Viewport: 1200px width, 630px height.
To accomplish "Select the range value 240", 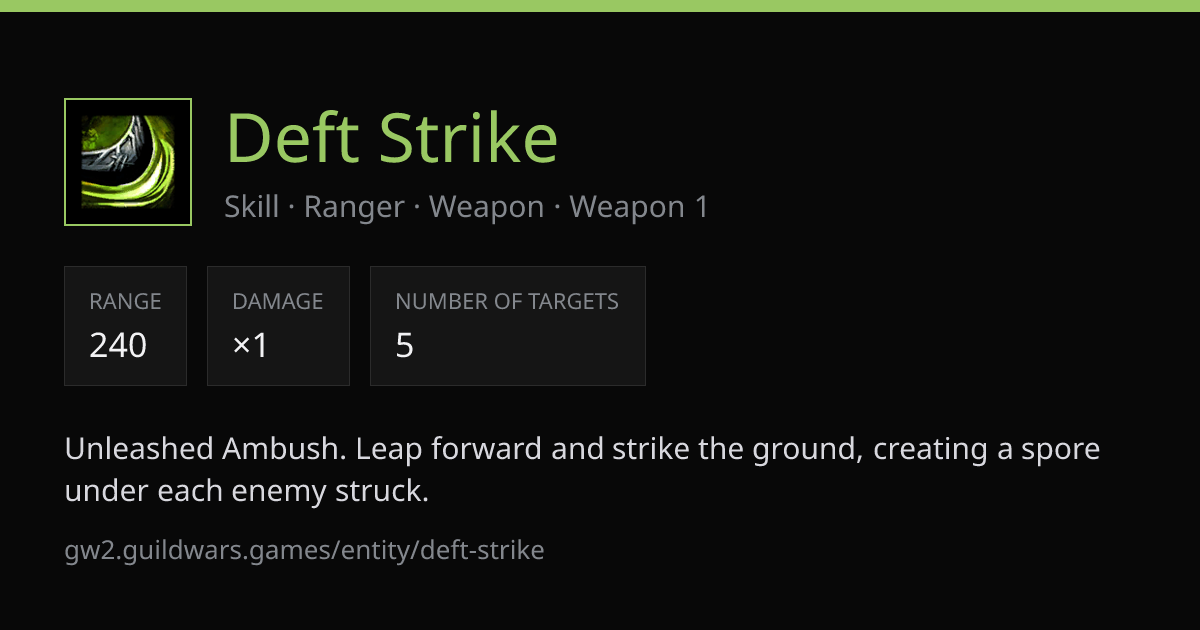I will coord(118,345).
